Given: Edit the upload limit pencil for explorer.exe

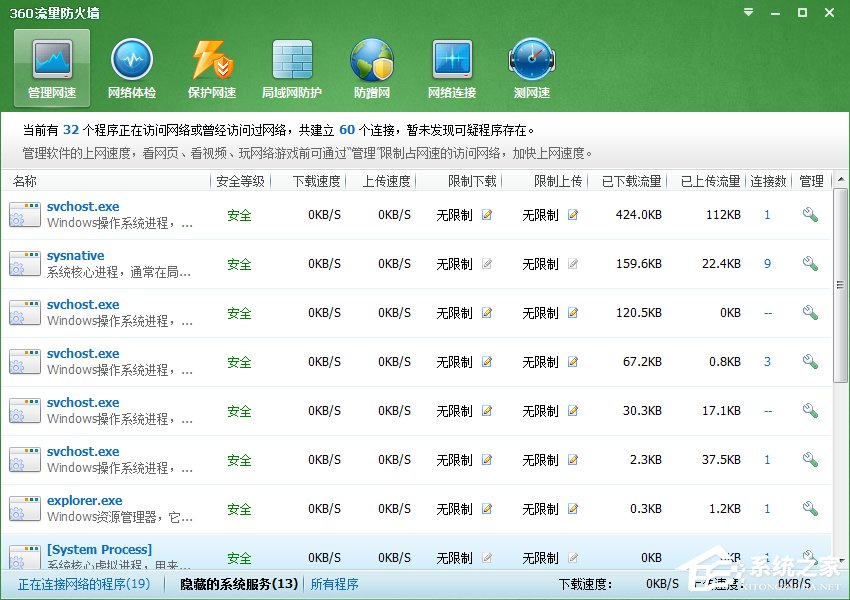Looking at the screenshot, I should (572, 509).
